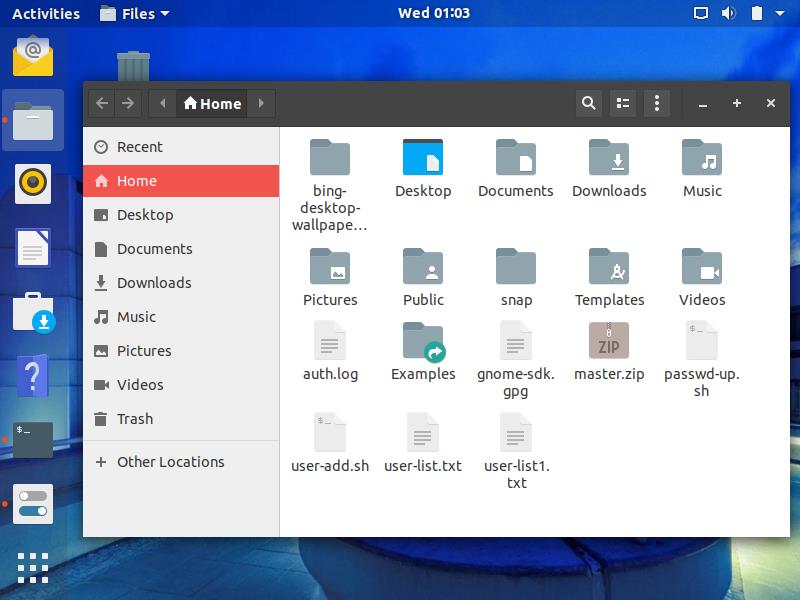Go to Music in the sidebar
Viewport: 800px width, 600px height.
181,317
